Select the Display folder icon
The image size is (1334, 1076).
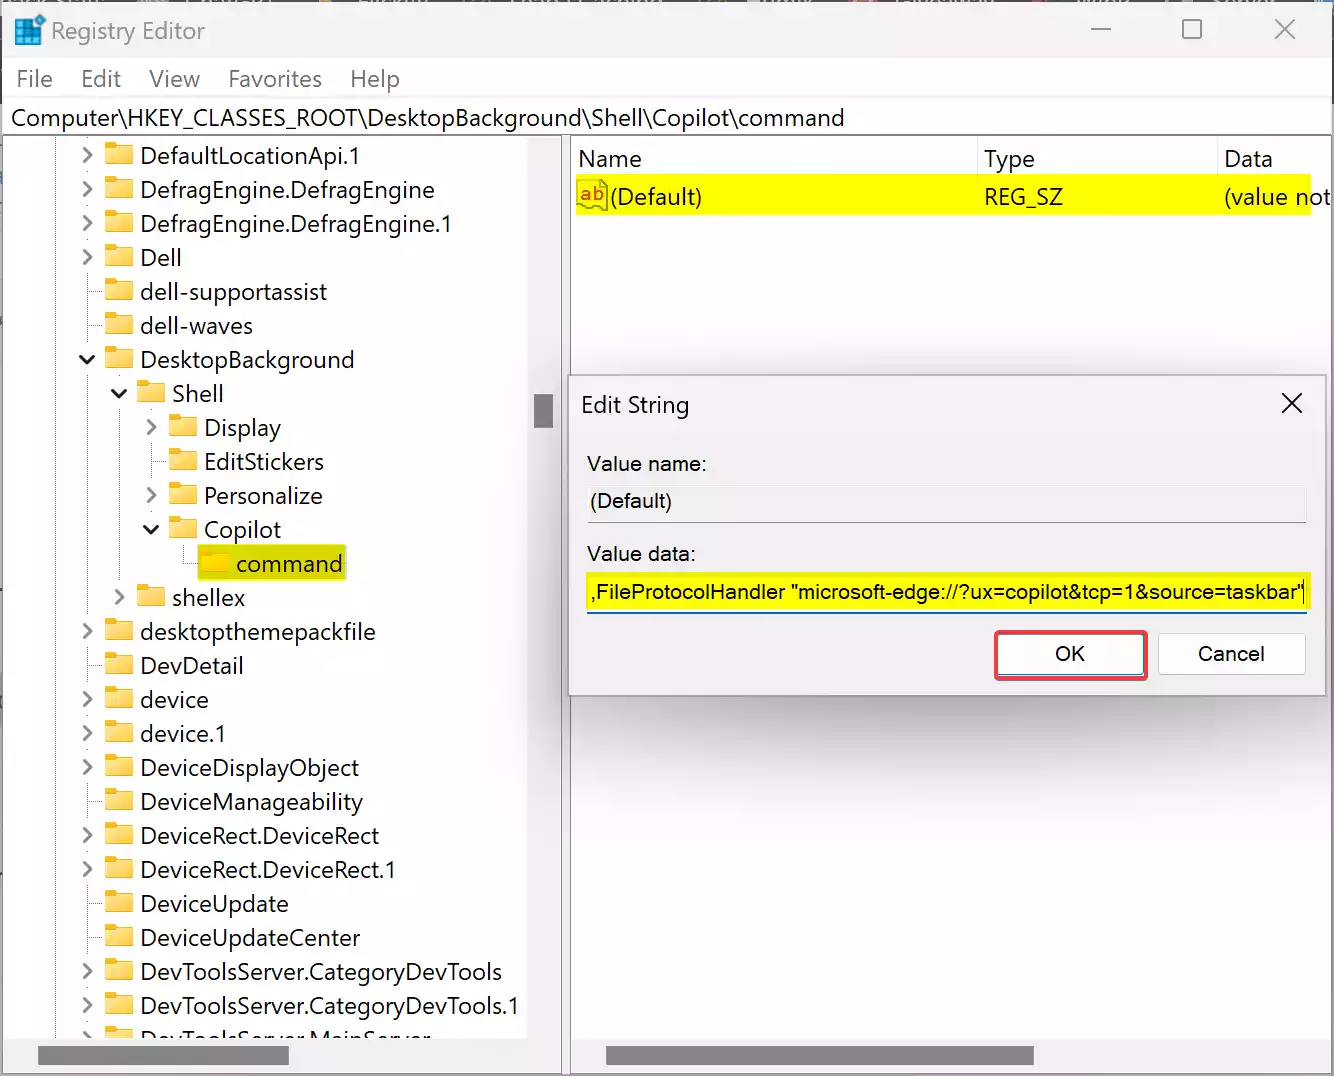[183, 427]
